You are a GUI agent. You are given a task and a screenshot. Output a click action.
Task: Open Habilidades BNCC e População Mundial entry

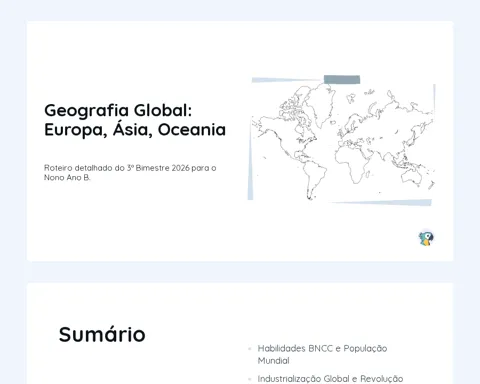click(x=322, y=354)
